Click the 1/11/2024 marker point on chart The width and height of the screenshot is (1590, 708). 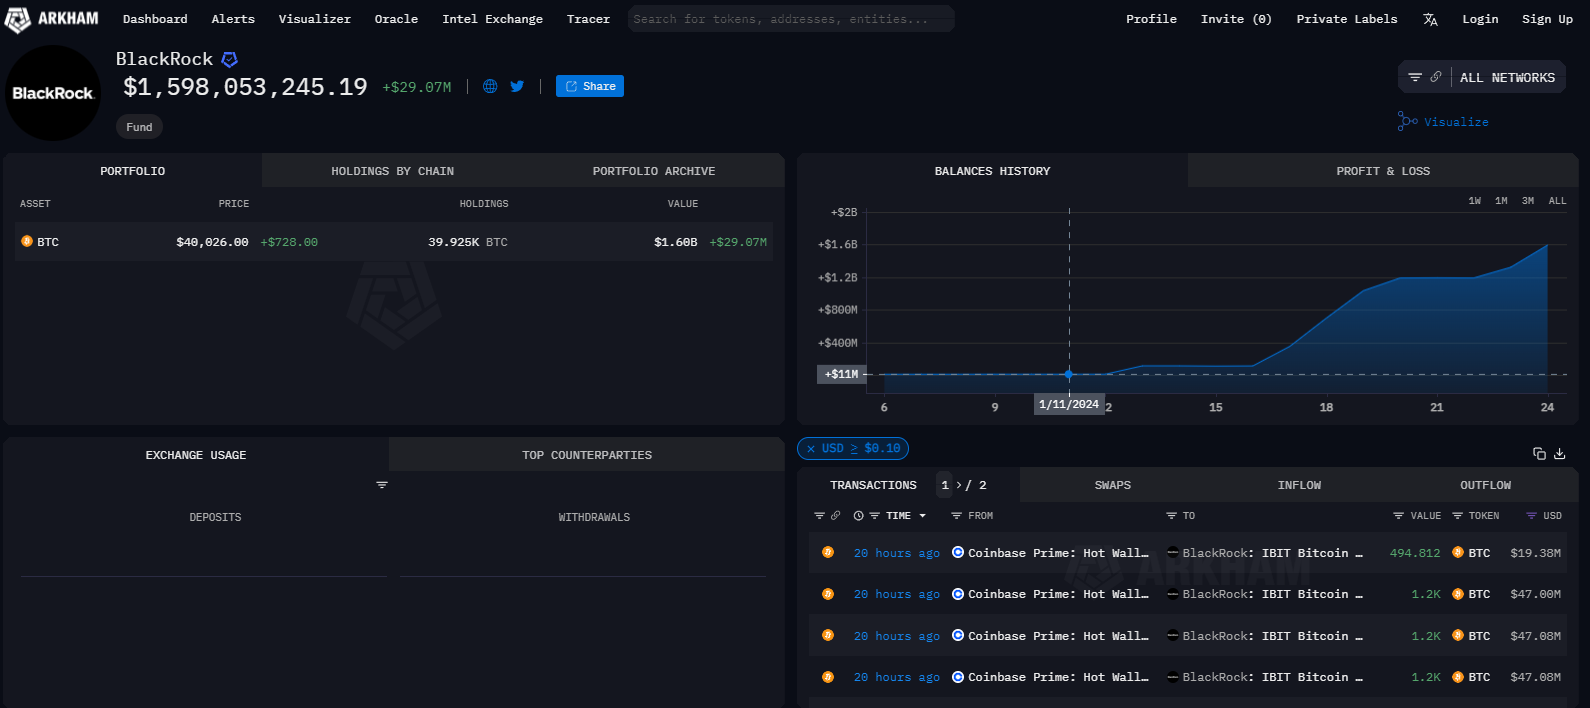pyautogui.click(x=1069, y=375)
